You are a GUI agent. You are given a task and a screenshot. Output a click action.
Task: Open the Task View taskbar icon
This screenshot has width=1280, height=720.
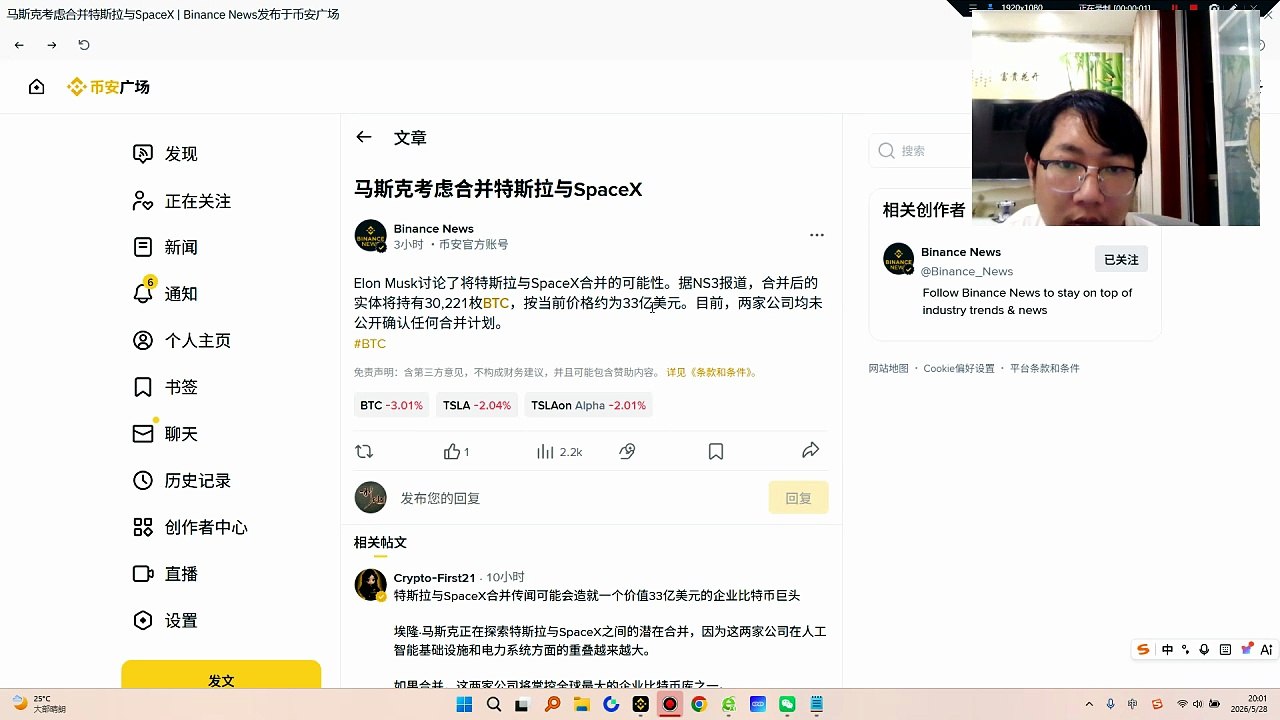pos(522,704)
